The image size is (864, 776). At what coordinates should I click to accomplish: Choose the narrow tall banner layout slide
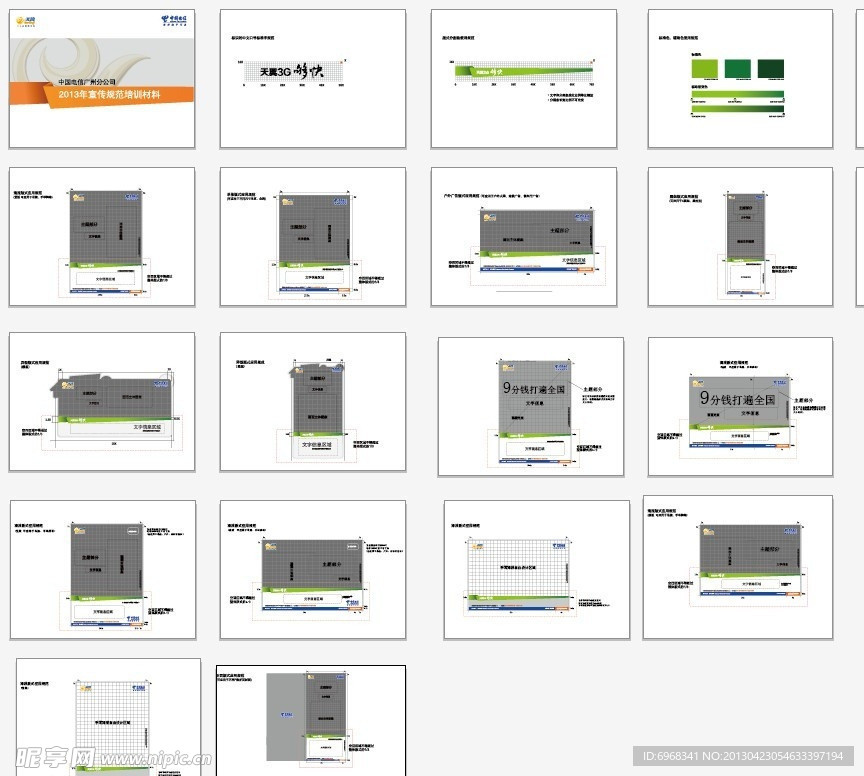point(741,237)
